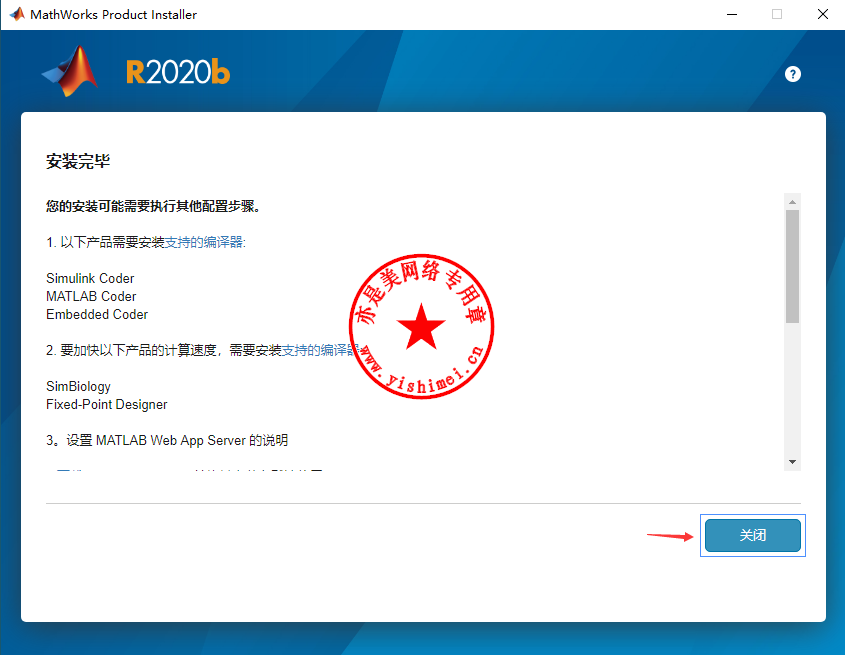The height and width of the screenshot is (655, 845).
Task: Click the maximize window button
Action: click(776, 14)
